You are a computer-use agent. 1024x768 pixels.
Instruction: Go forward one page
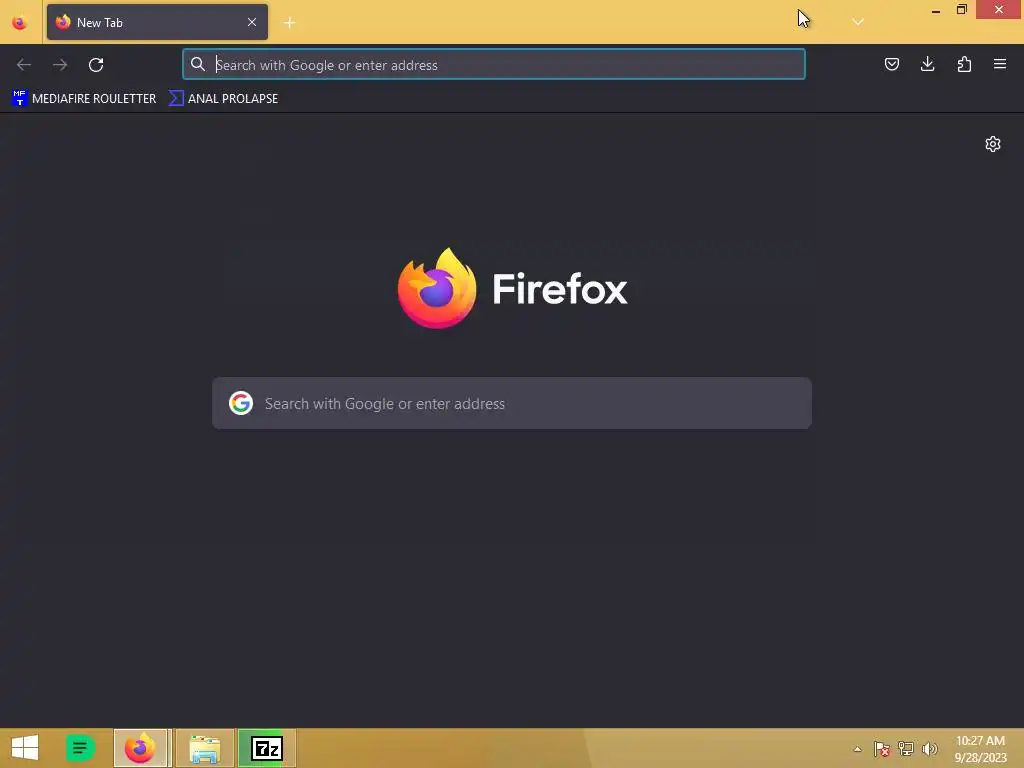point(60,65)
